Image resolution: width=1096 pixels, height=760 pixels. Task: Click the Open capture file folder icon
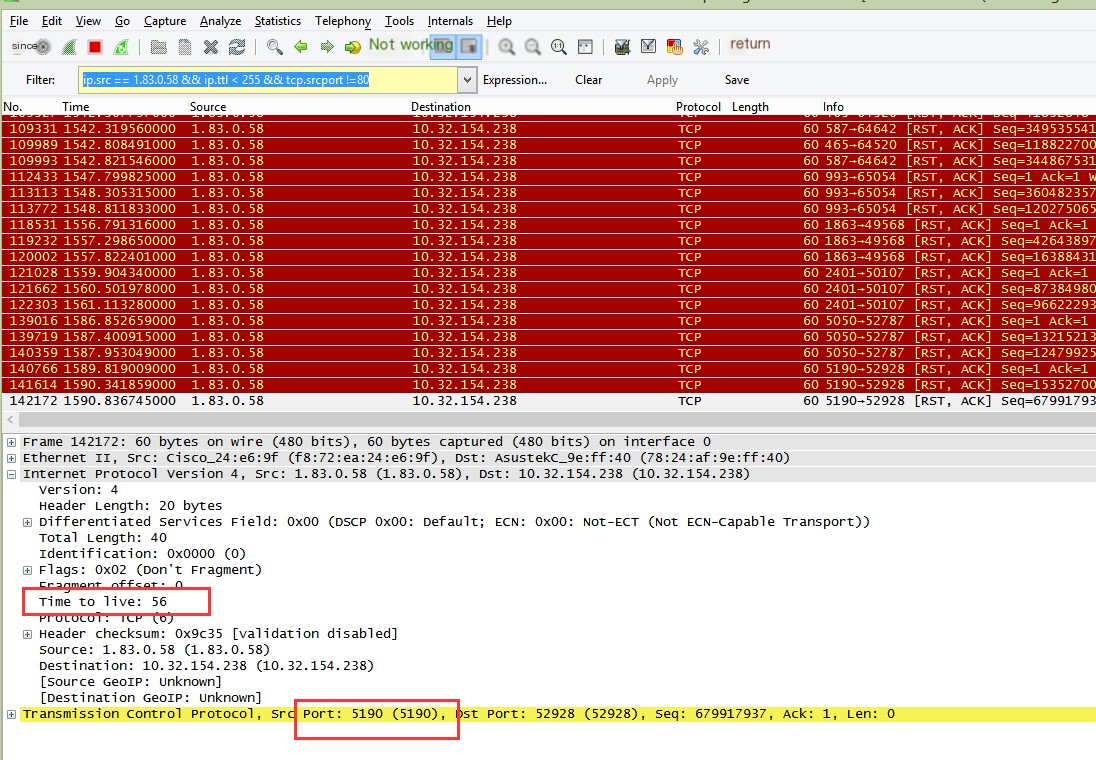158,47
